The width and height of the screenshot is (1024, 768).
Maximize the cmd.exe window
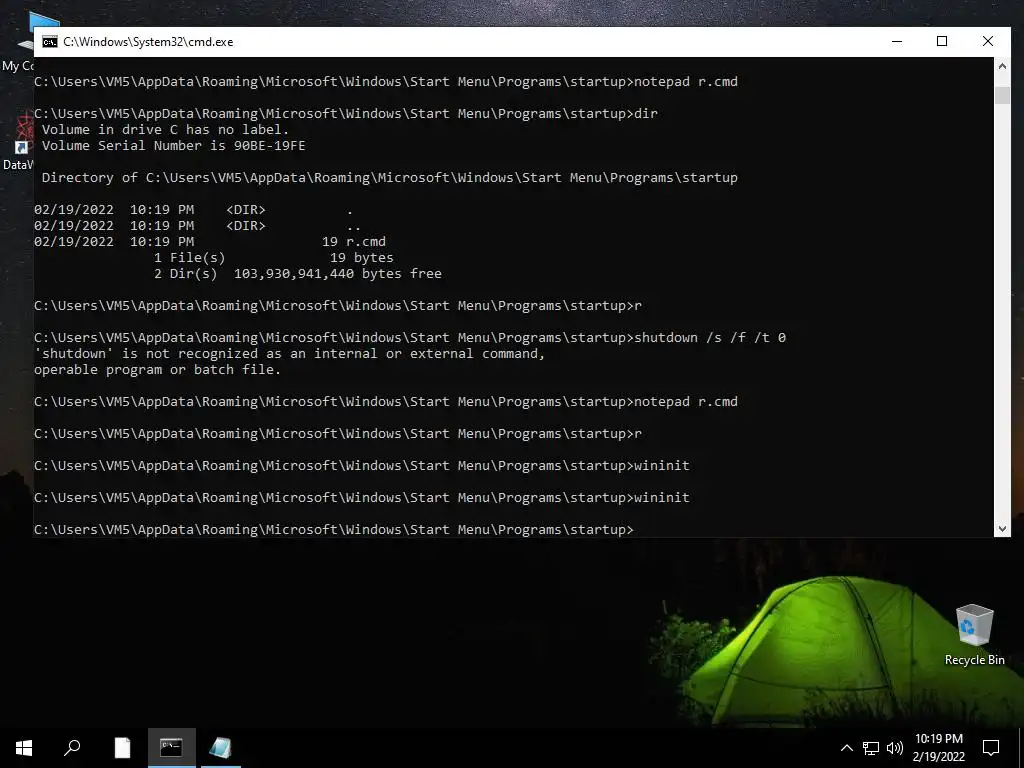[942, 41]
